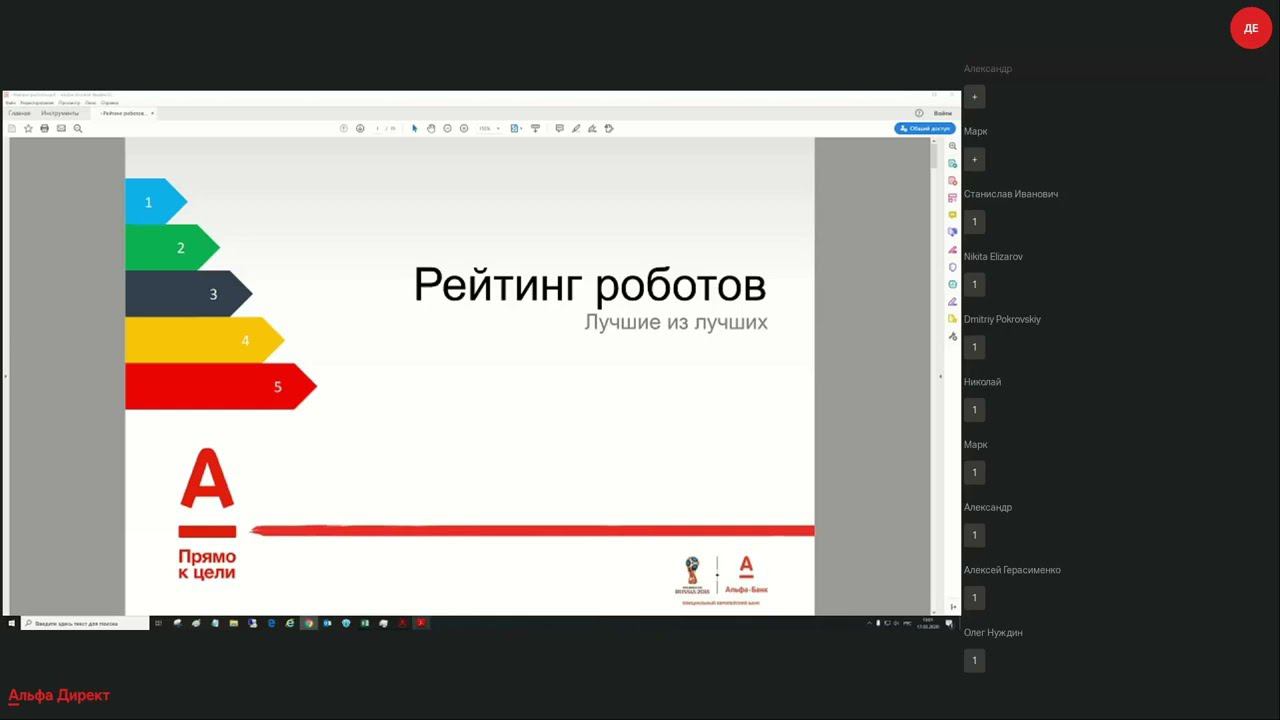Click the ДЕ red avatar circle
1280x720 pixels.
(1251, 28)
